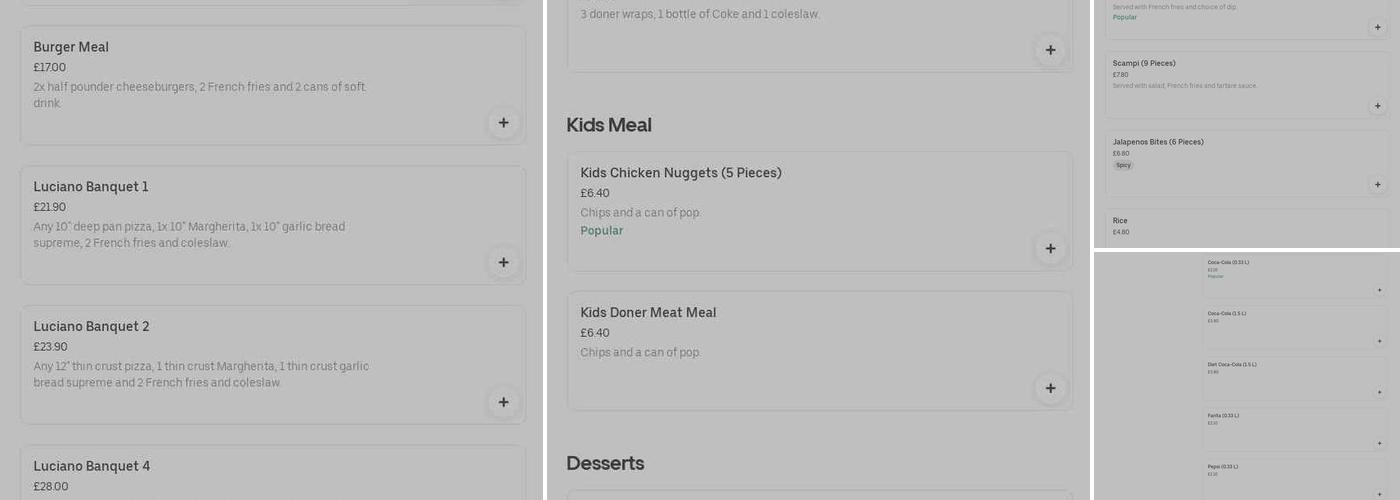Add Fanta (0.33 L) with plus button
The height and width of the screenshot is (500, 1400).
click(x=1379, y=443)
